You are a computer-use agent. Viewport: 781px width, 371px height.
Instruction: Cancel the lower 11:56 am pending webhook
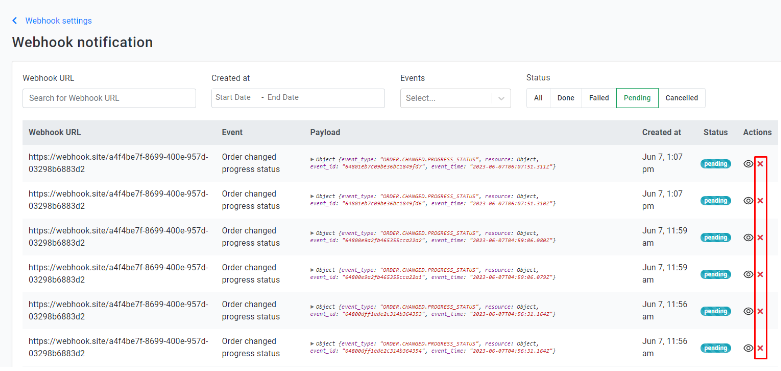[x=760, y=348]
